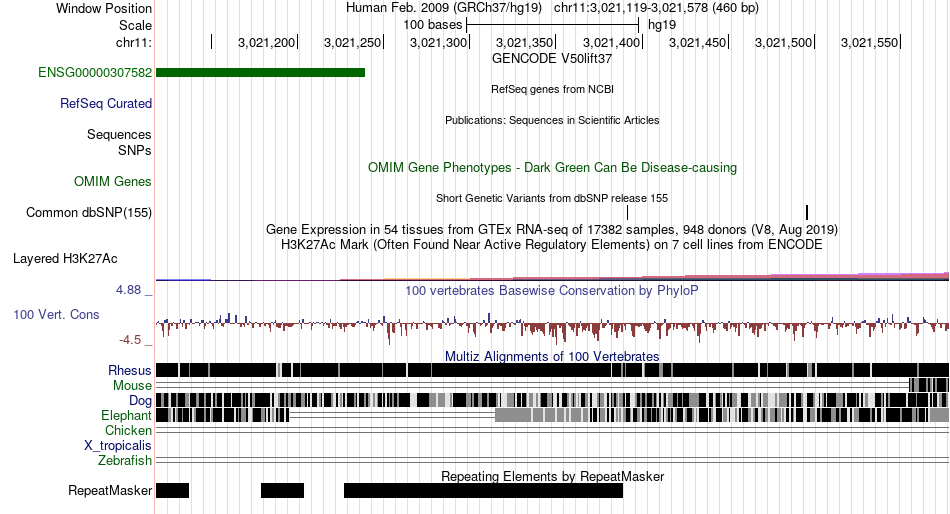Click the Dog alignment row label
Screen dimensions: 950x514
(140, 401)
